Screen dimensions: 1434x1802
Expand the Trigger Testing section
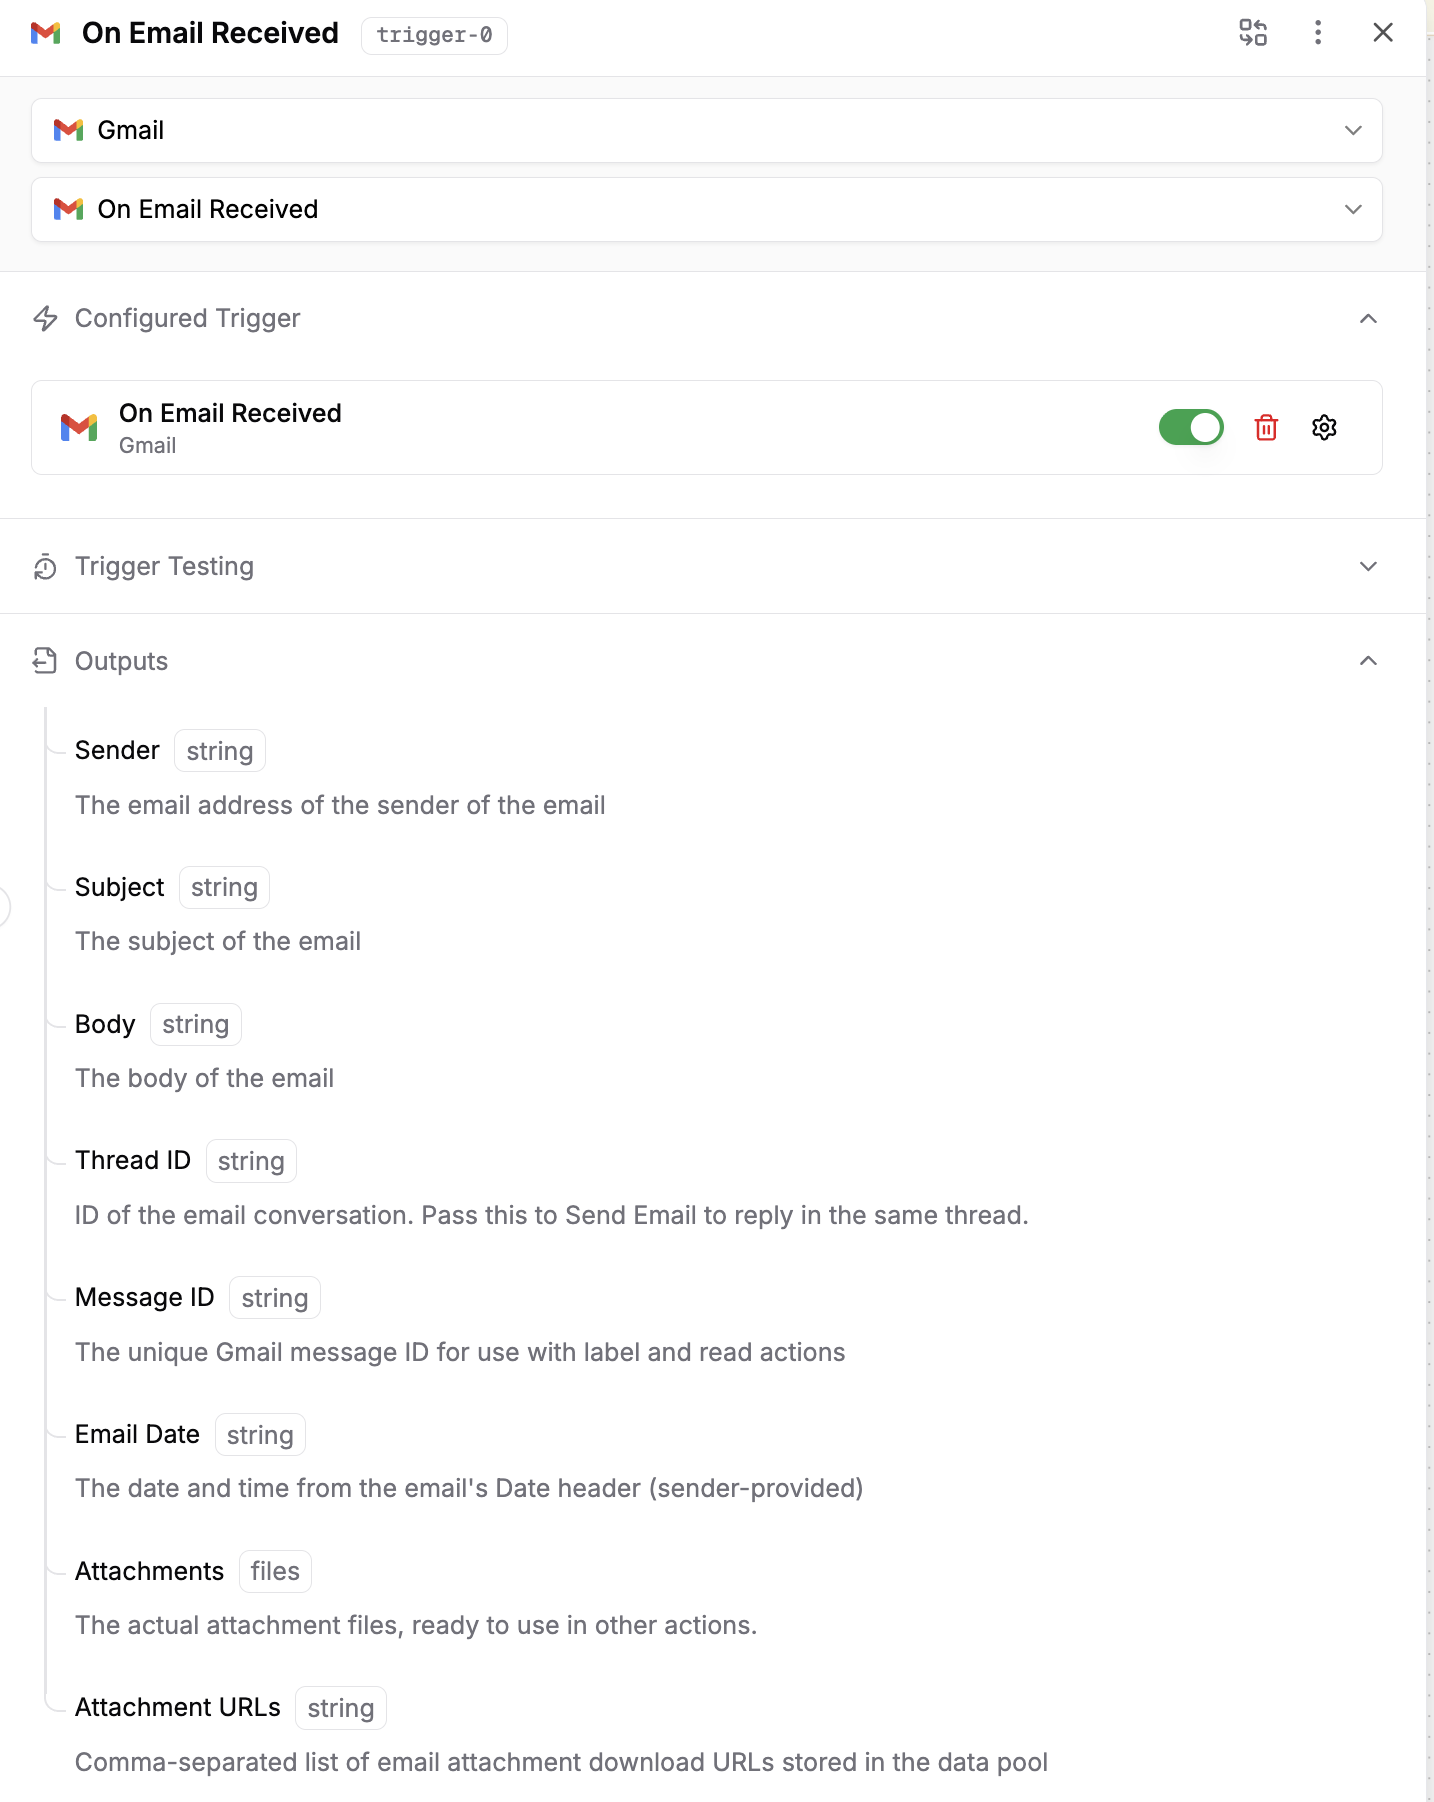[1368, 567]
